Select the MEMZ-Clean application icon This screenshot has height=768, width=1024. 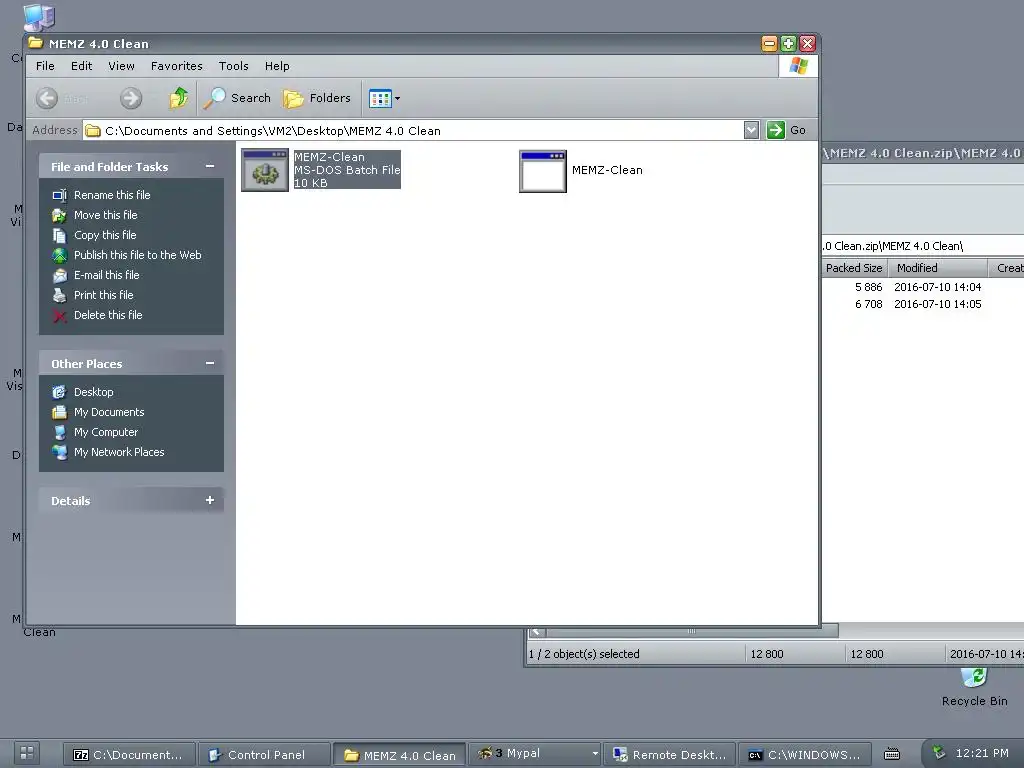click(543, 171)
